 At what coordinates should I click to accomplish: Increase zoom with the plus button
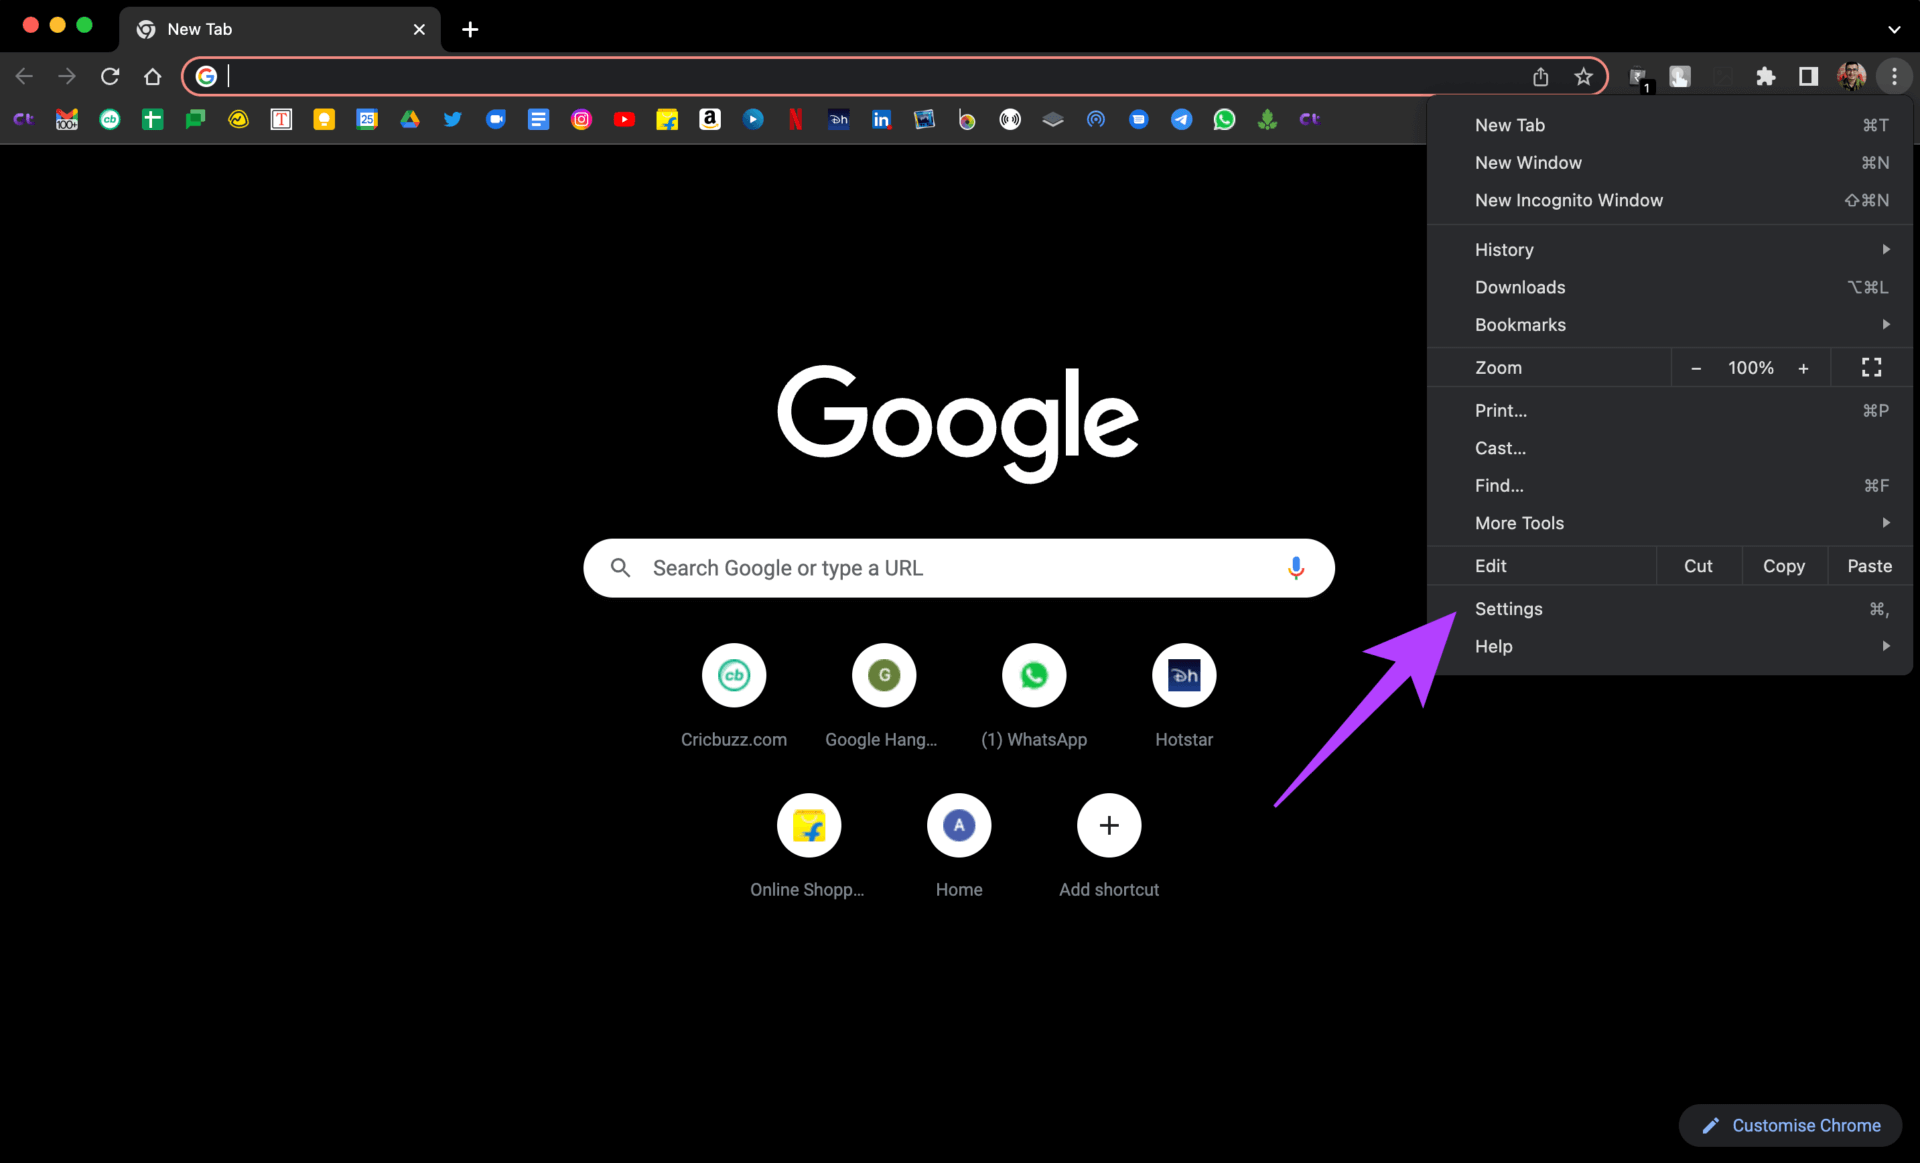click(1804, 368)
